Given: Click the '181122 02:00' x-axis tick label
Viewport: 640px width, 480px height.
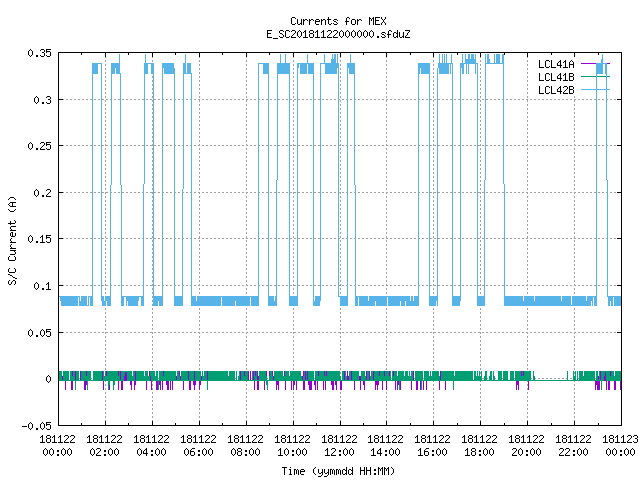Looking at the screenshot, I should tap(104, 446).
